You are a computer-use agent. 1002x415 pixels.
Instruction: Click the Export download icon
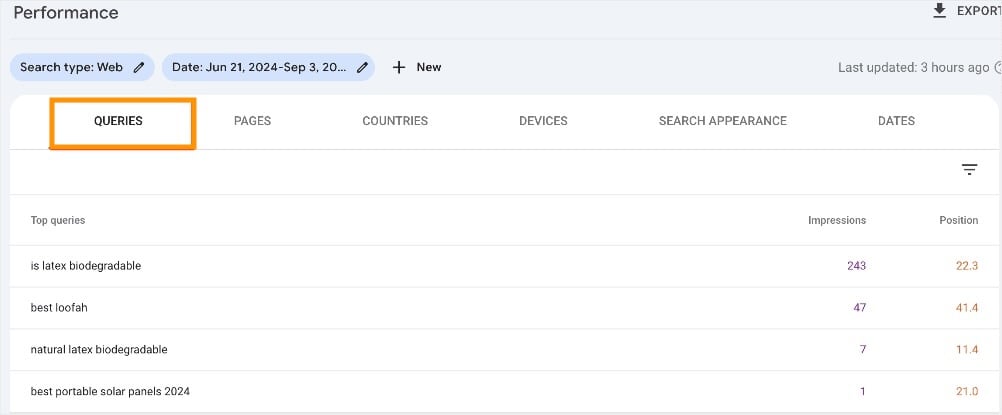(939, 11)
